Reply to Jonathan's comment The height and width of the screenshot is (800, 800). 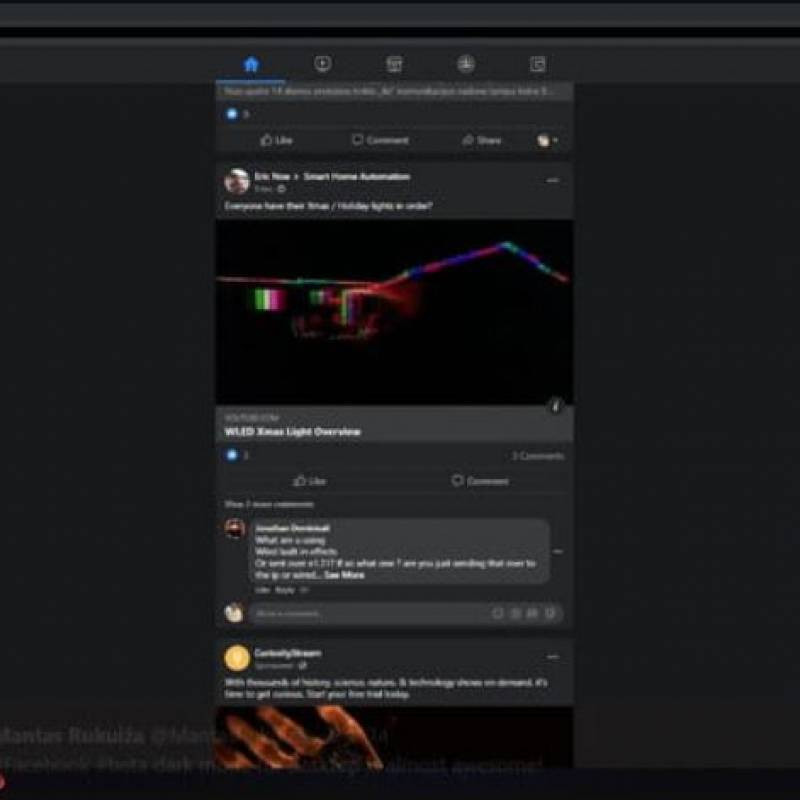point(285,590)
